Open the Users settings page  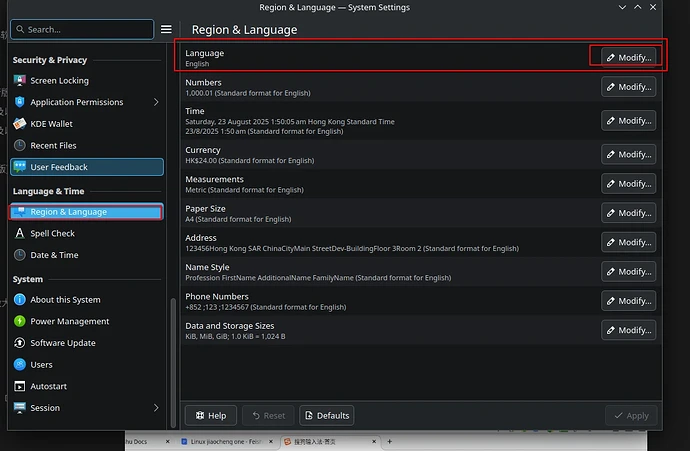click(x=41, y=365)
